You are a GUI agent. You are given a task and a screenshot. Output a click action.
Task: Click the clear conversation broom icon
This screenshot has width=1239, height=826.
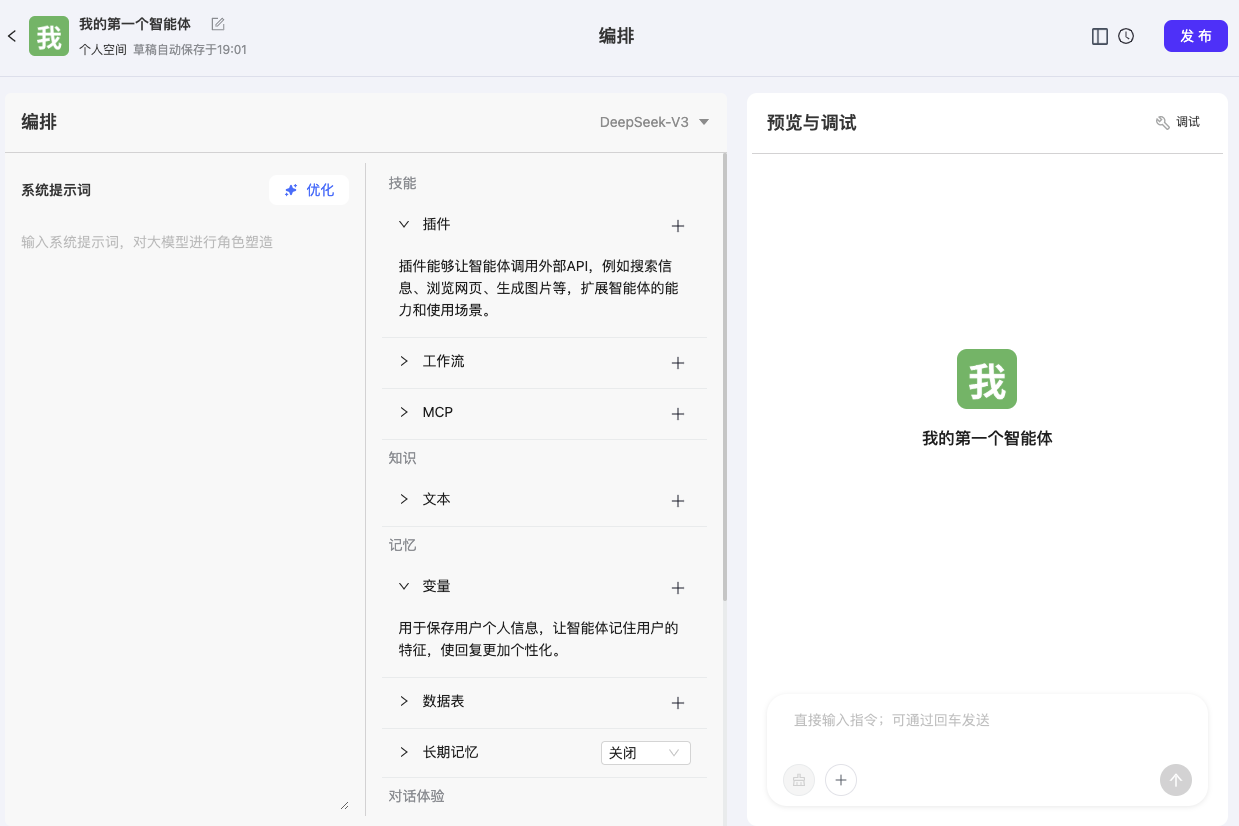(799, 780)
